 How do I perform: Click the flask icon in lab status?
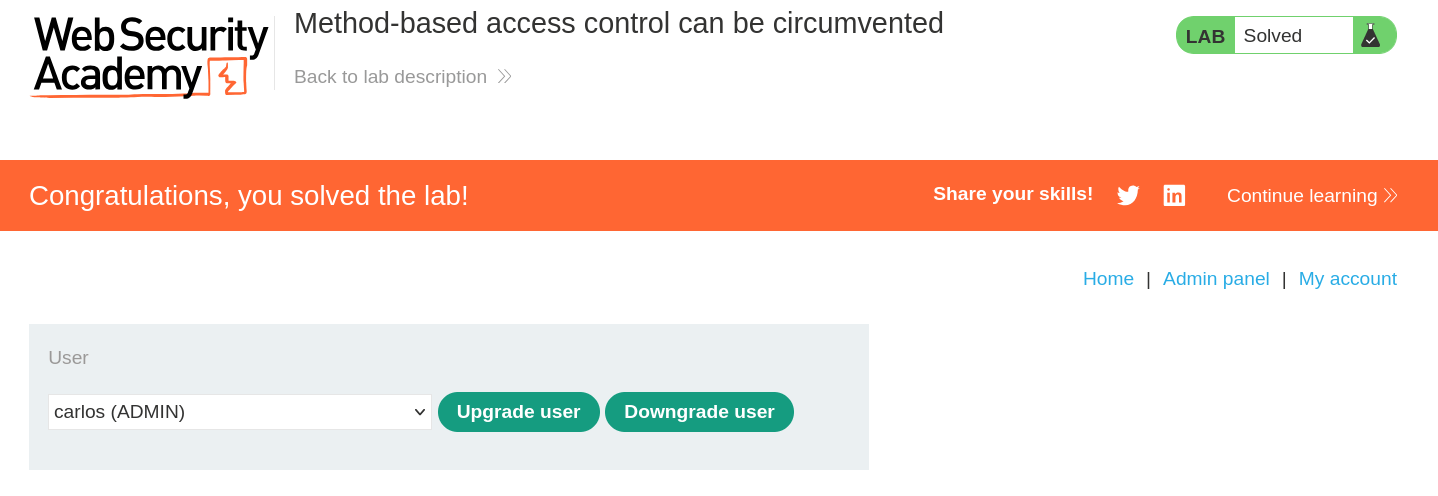click(x=1370, y=36)
